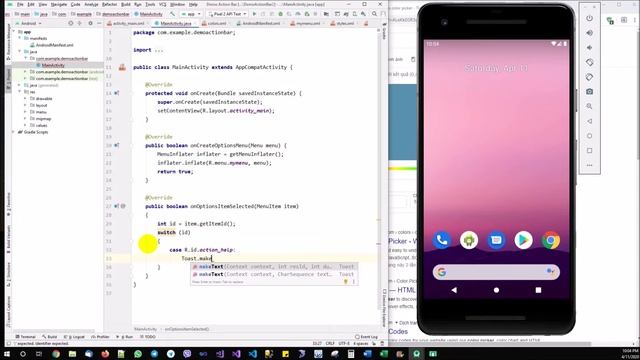The height and width of the screenshot is (360, 640).
Task: Open the Phone app on emulator
Action: pyautogui.click(x=442, y=240)
